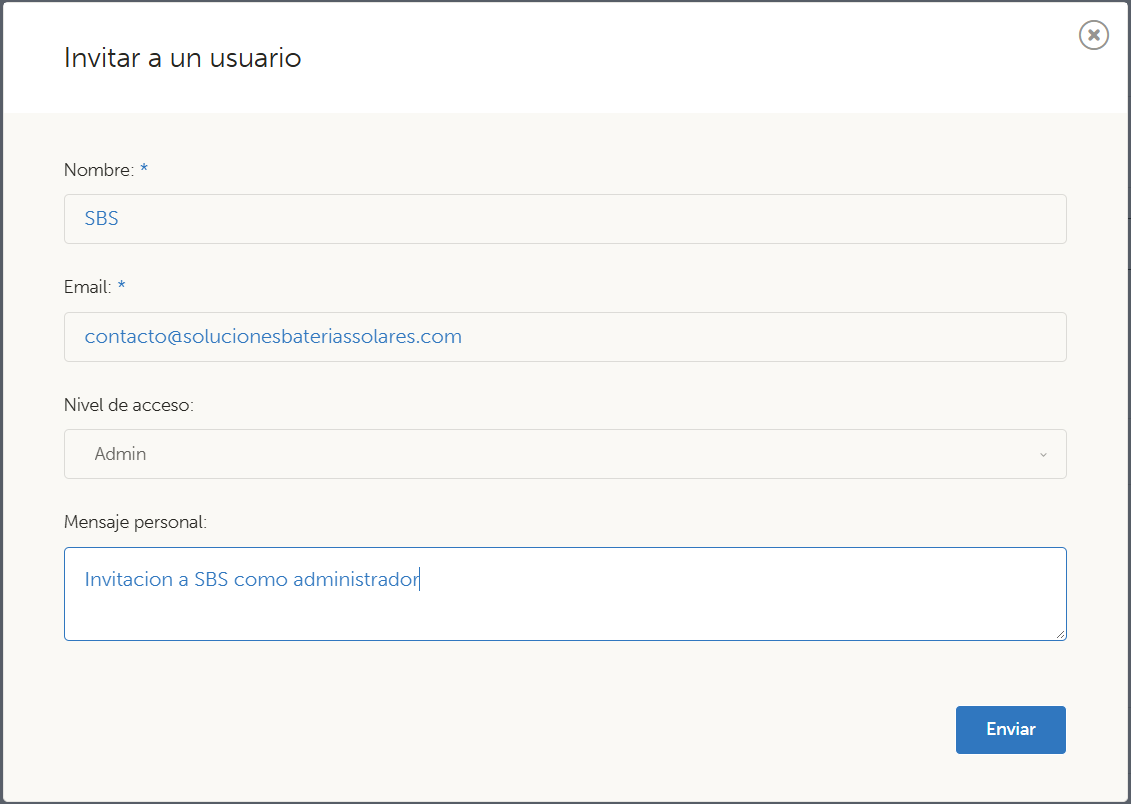Close the Invitar a un usuario dialog
The image size is (1131, 804).
point(1093,35)
